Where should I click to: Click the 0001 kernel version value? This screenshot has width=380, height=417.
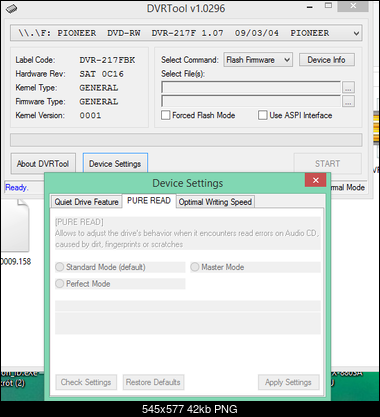tap(90, 116)
